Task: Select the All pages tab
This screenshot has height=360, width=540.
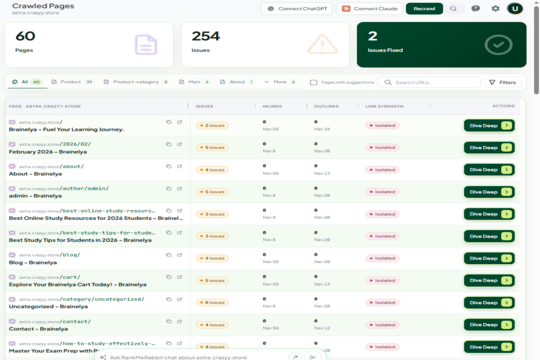Action: click(x=27, y=82)
